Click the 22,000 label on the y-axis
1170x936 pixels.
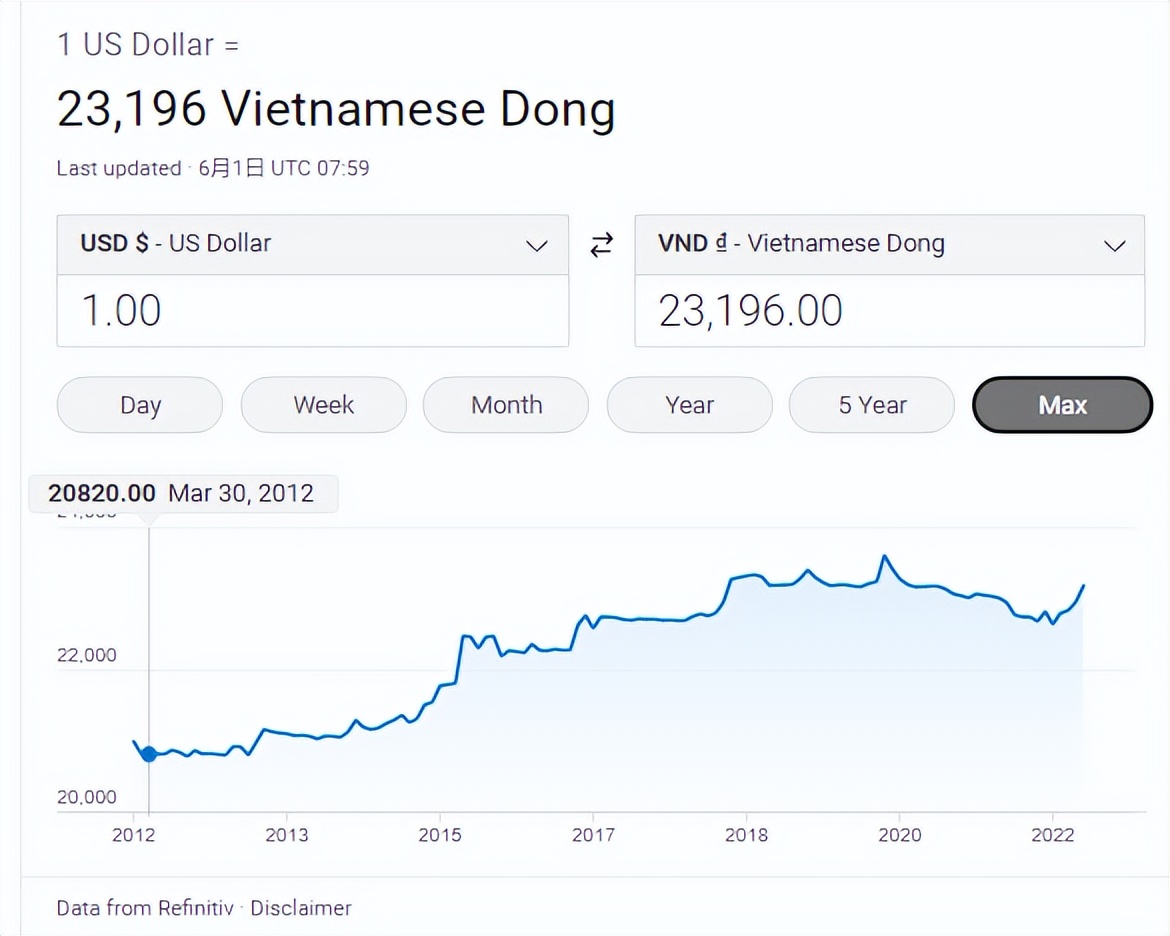pos(87,655)
